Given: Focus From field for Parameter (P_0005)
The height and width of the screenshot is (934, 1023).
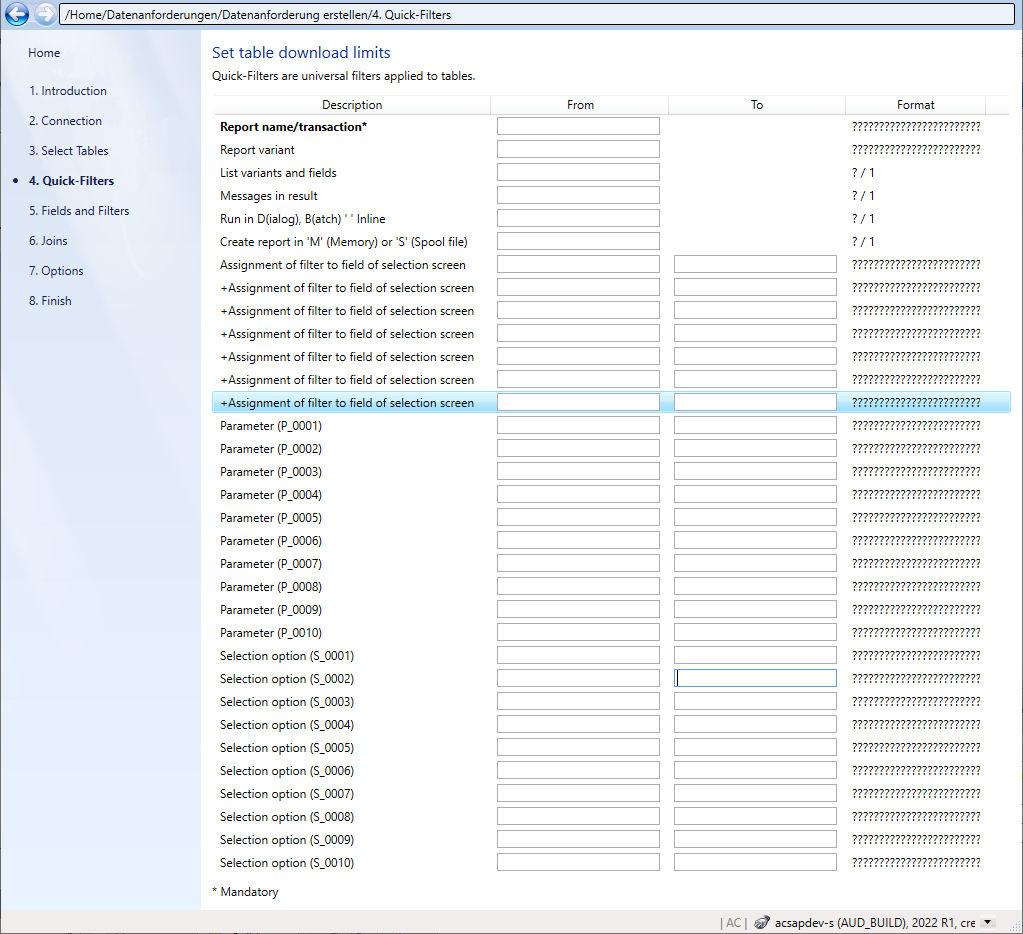Looking at the screenshot, I should coord(578,517).
